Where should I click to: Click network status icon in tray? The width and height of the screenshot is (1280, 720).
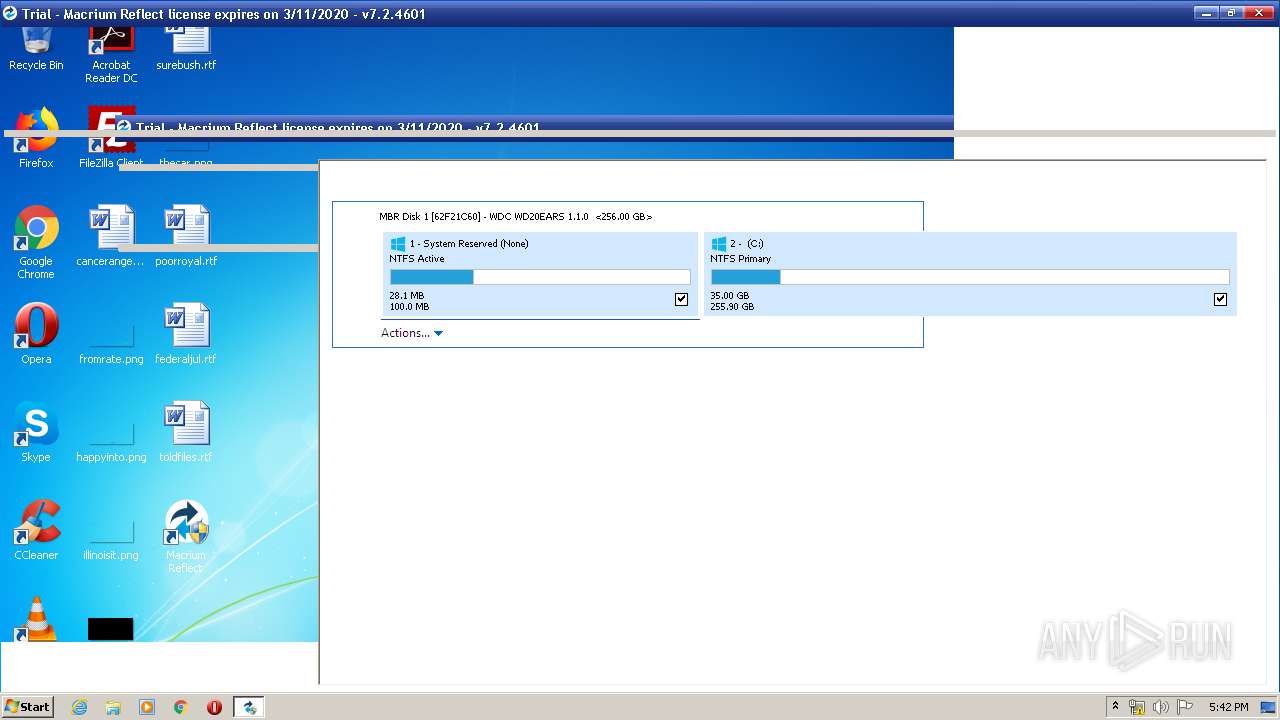(1137, 707)
